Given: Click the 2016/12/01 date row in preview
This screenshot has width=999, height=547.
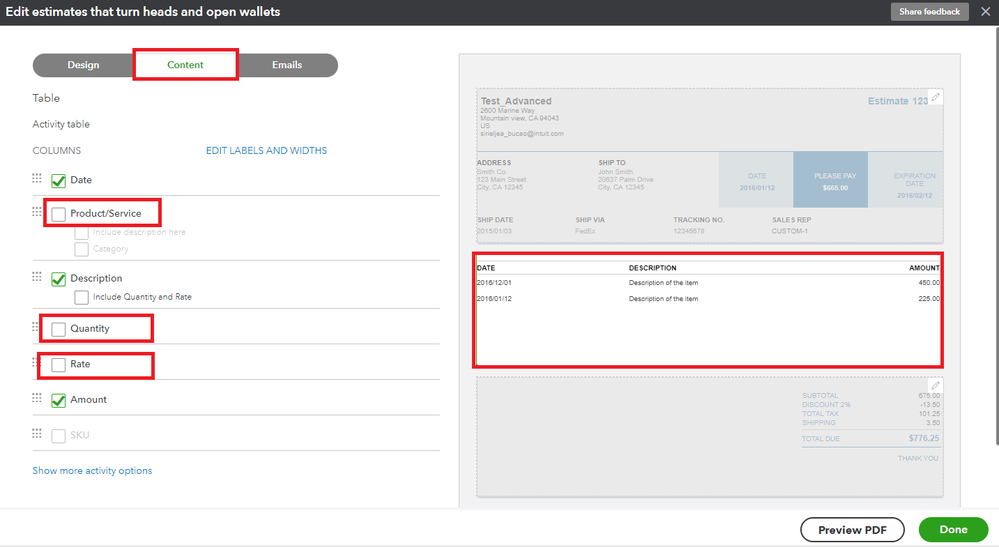Looking at the screenshot, I should [494, 283].
